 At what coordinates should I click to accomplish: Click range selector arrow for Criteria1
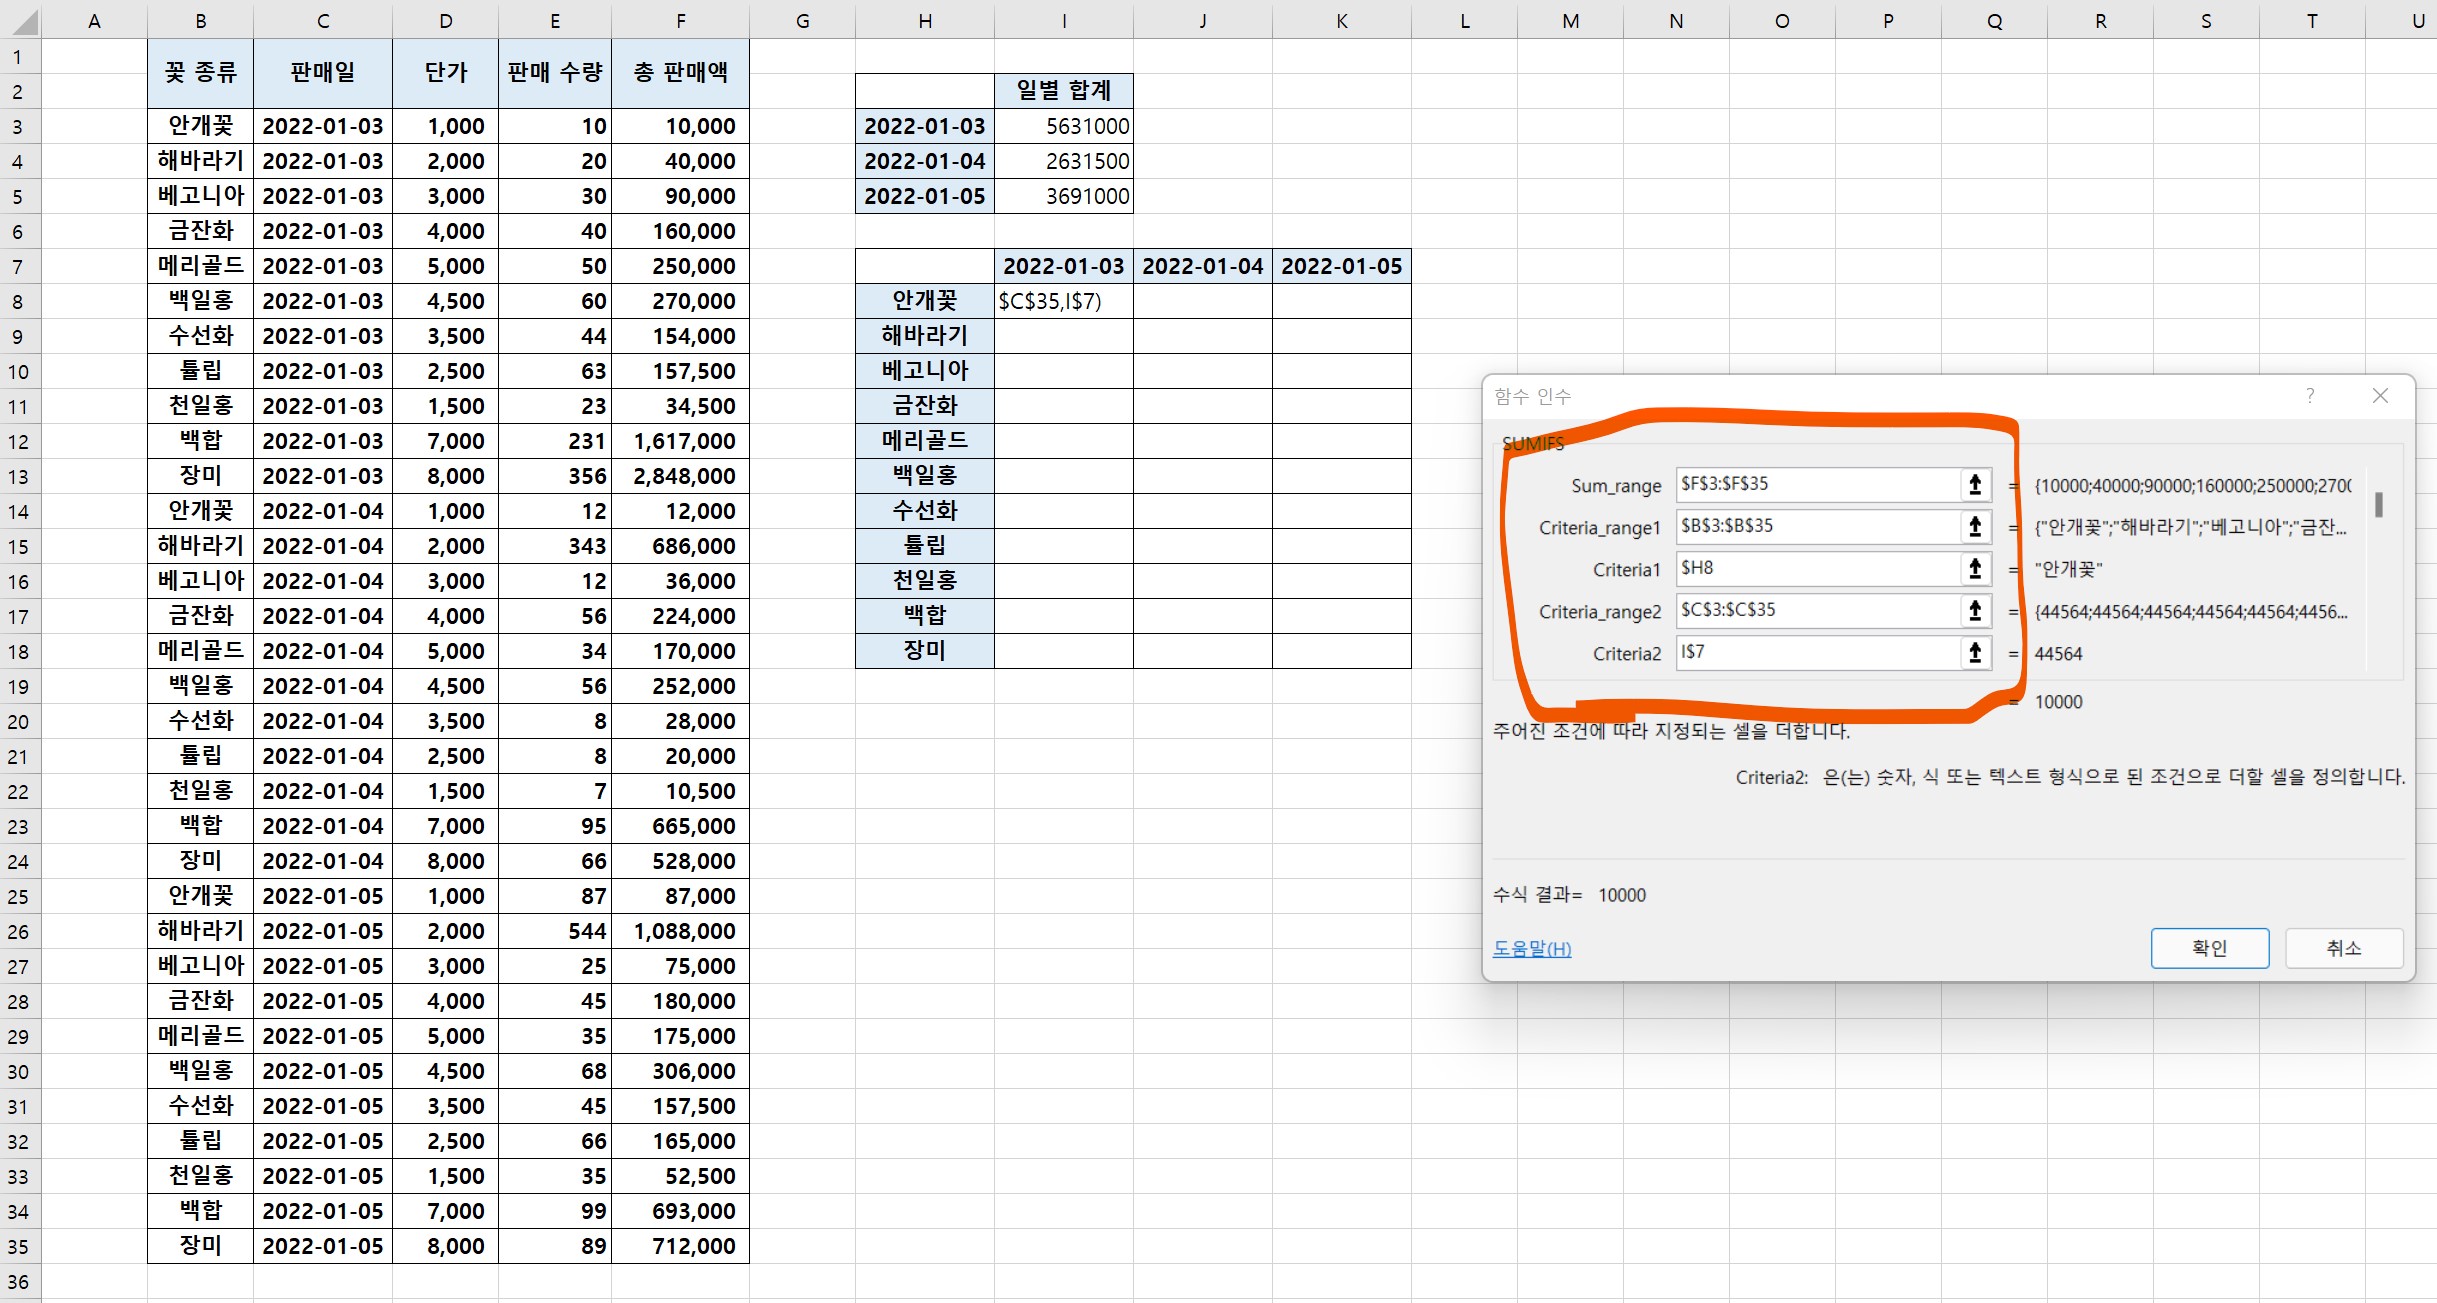[x=1975, y=569]
